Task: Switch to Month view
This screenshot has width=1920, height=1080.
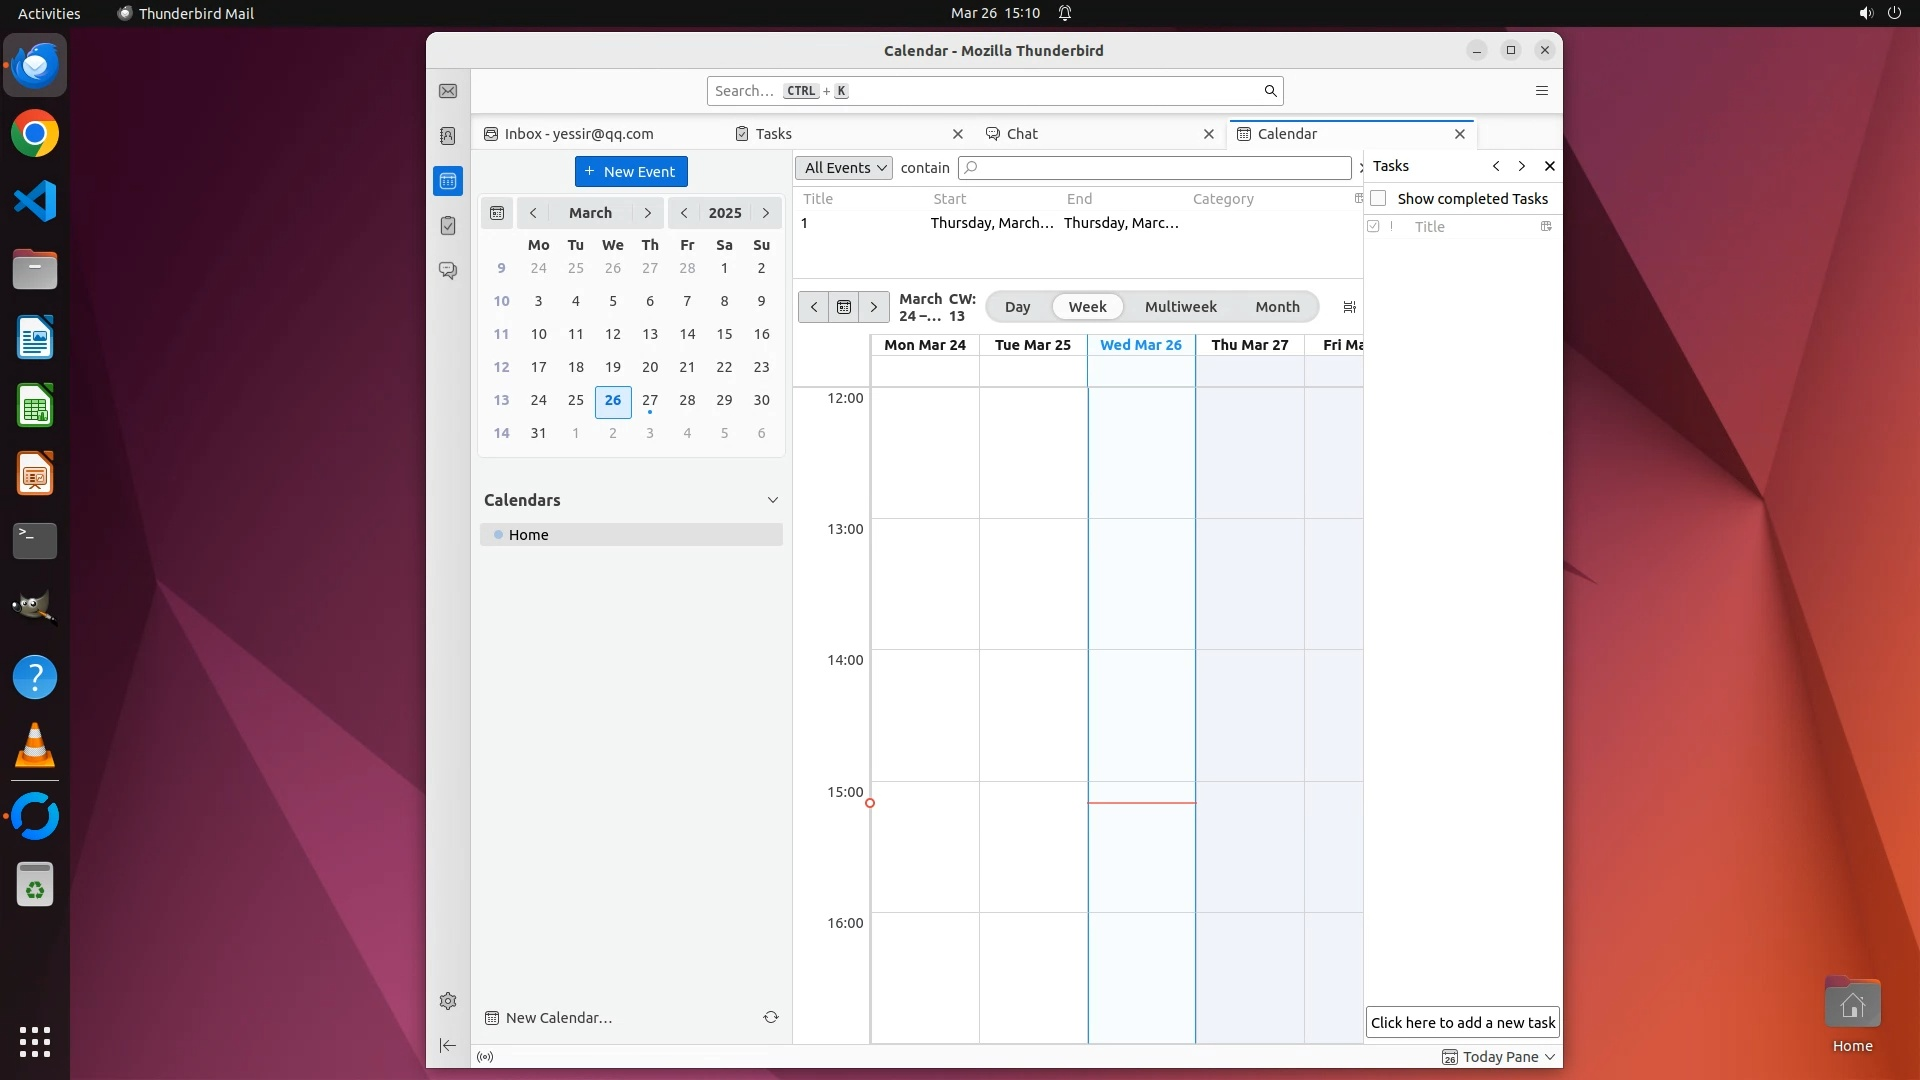Action: click(1277, 307)
